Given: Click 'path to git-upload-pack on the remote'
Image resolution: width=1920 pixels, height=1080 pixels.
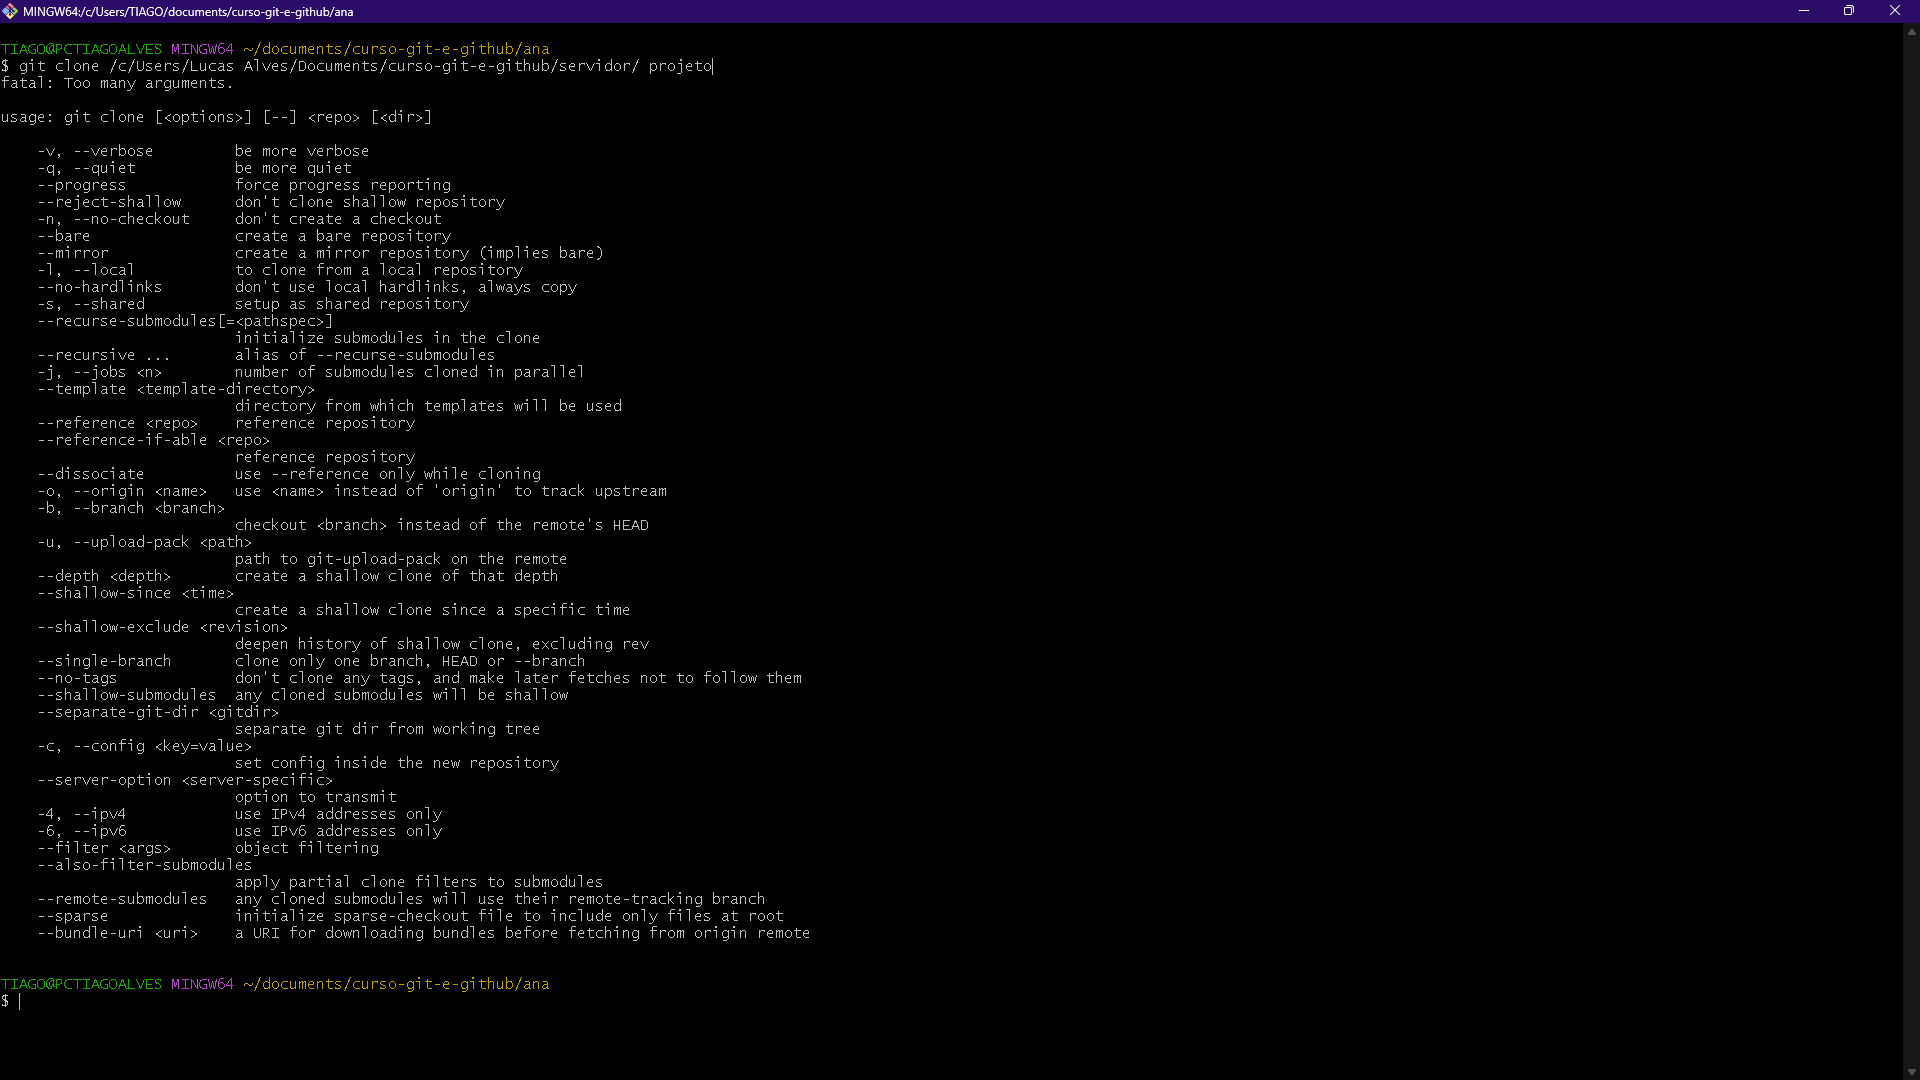Looking at the screenshot, I should [x=401, y=559].
